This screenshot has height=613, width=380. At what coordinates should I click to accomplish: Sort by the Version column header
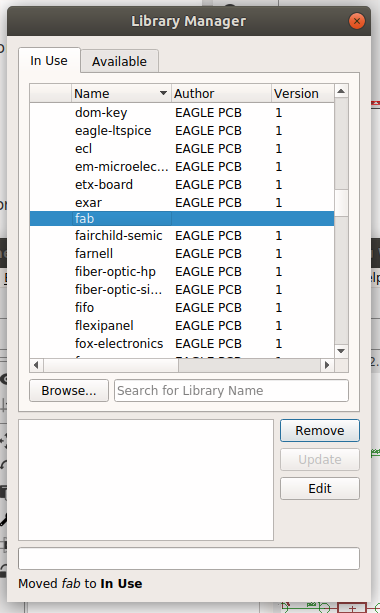pyautogui.click(x=303, y=93)
